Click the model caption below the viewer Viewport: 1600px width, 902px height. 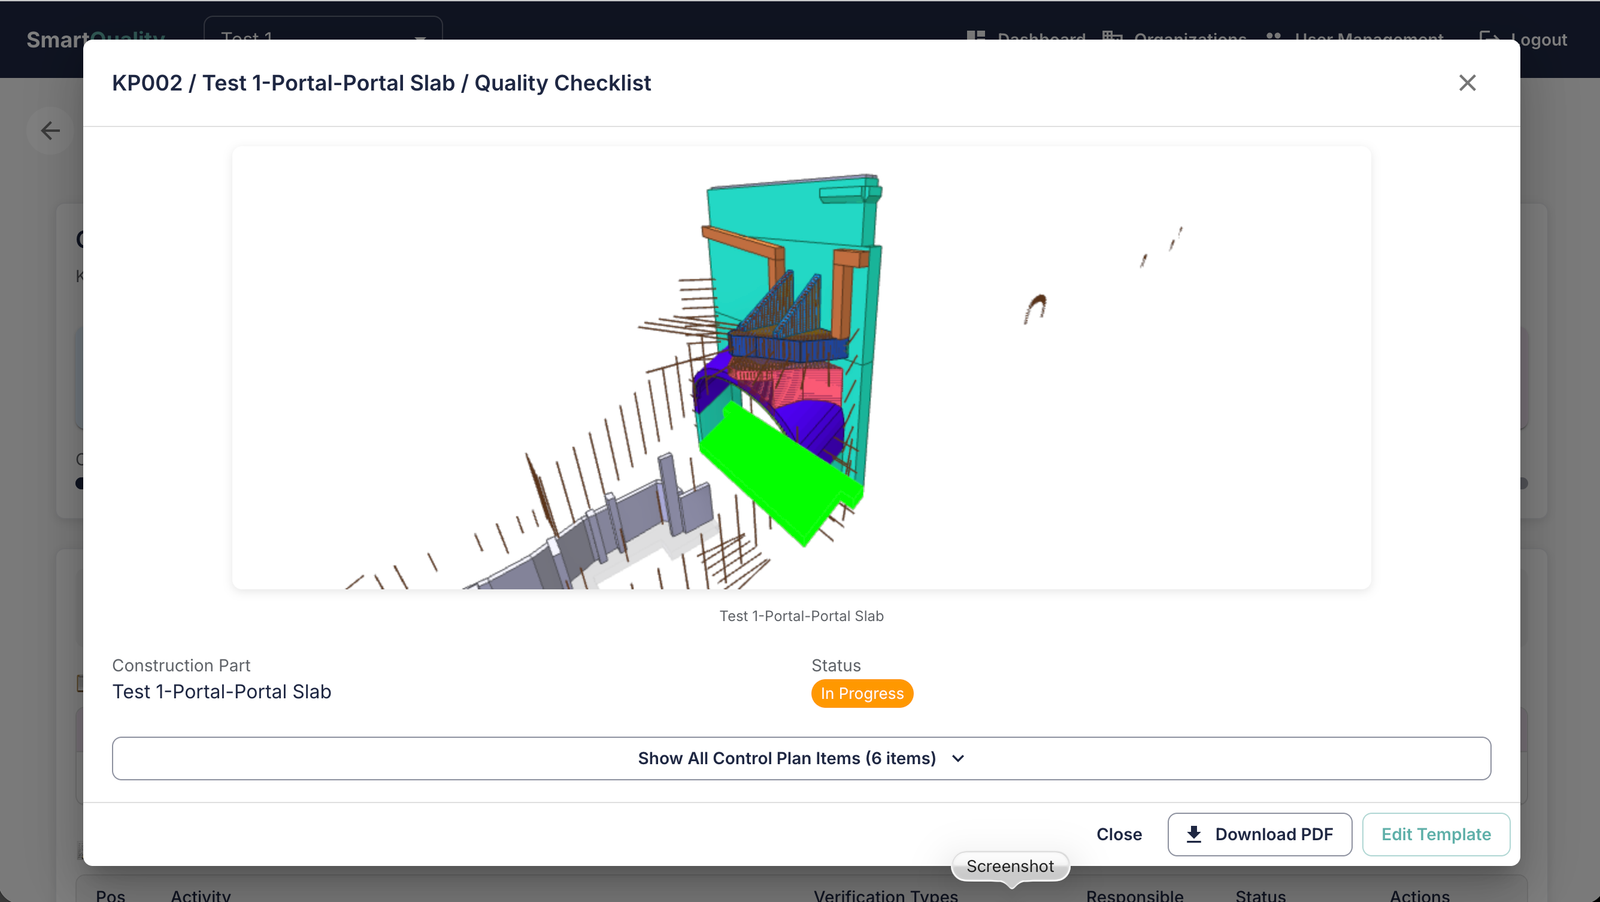[801, 616]
